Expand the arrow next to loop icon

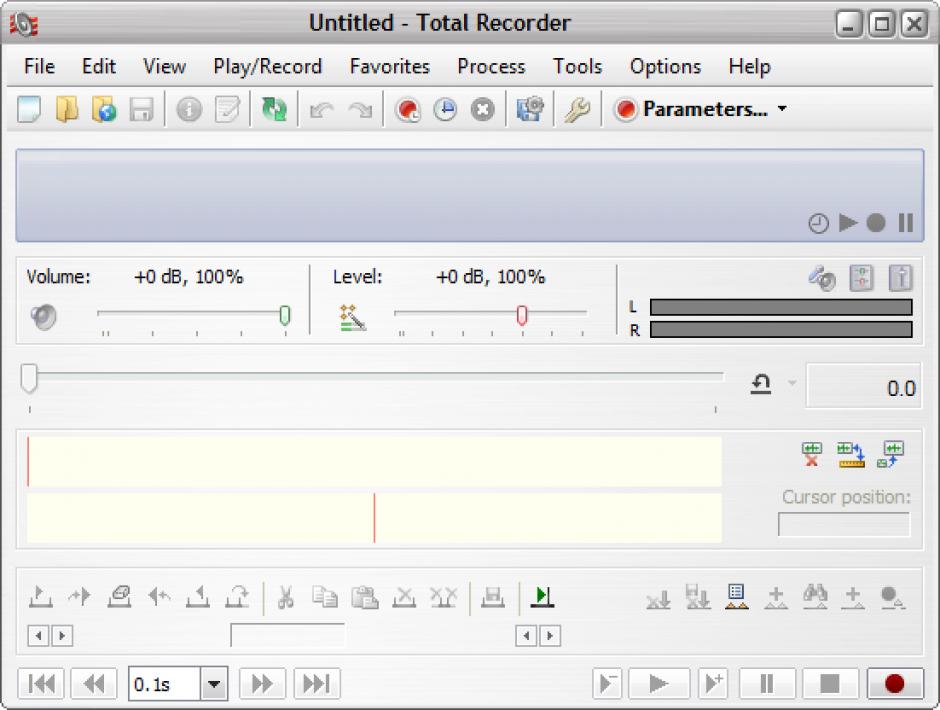792,384
